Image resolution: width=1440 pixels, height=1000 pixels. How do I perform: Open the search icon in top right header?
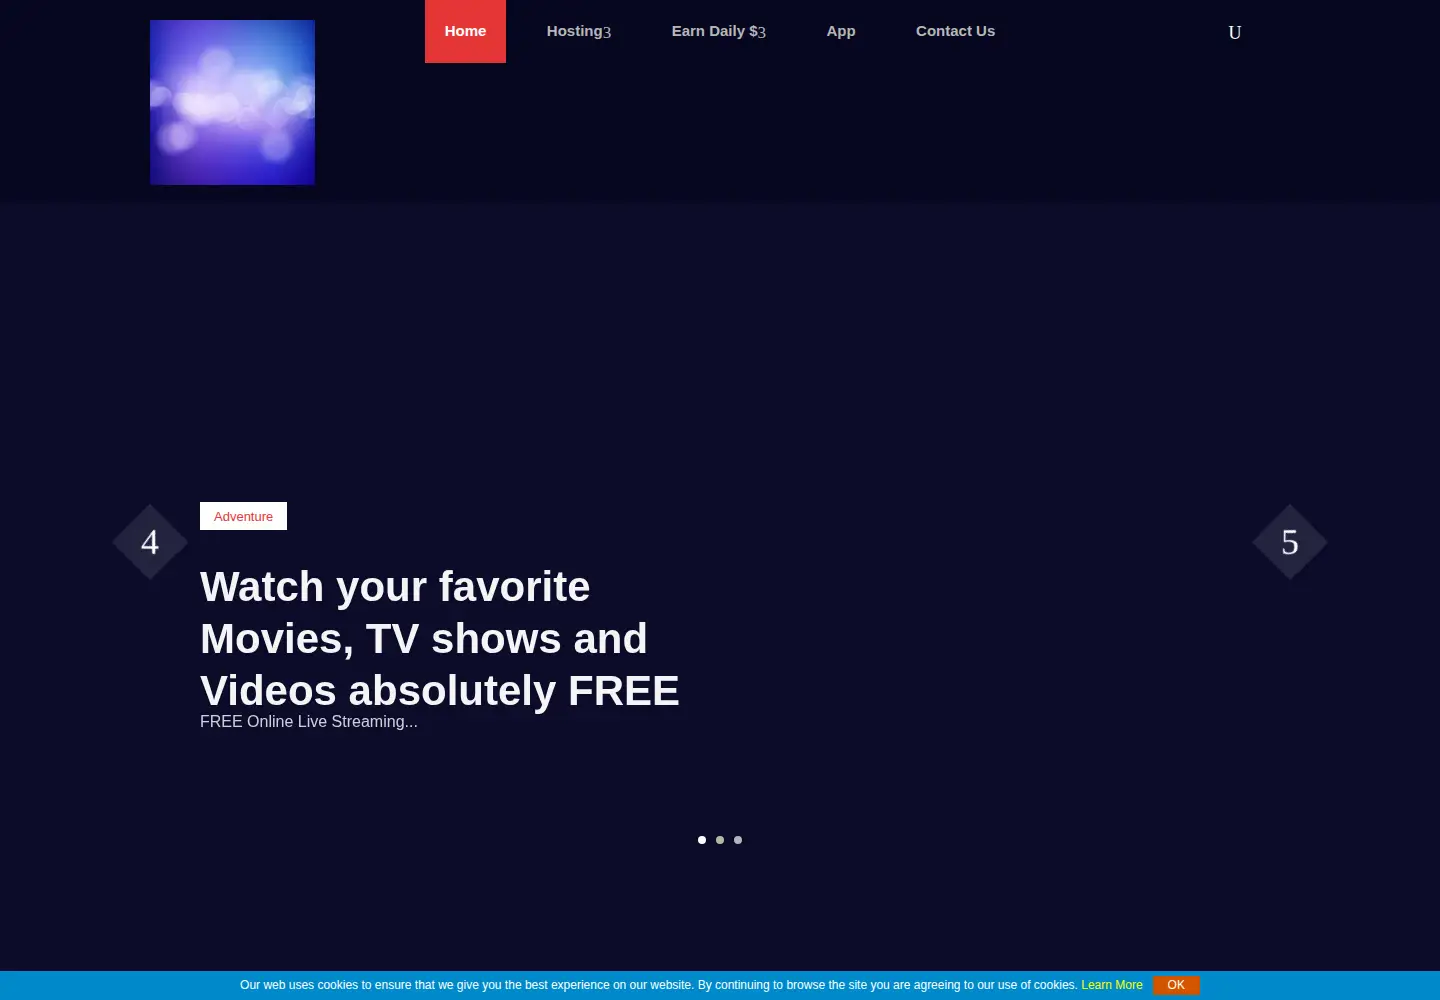click(1234, 32)
